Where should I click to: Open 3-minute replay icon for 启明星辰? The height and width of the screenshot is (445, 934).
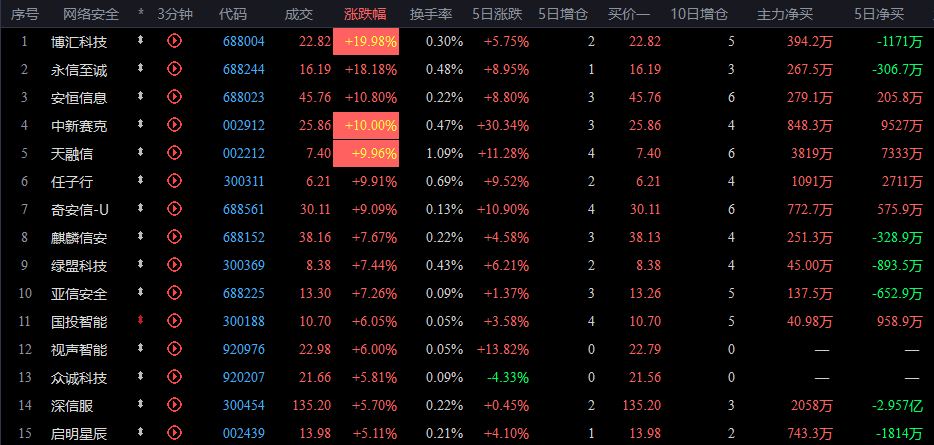174,432
